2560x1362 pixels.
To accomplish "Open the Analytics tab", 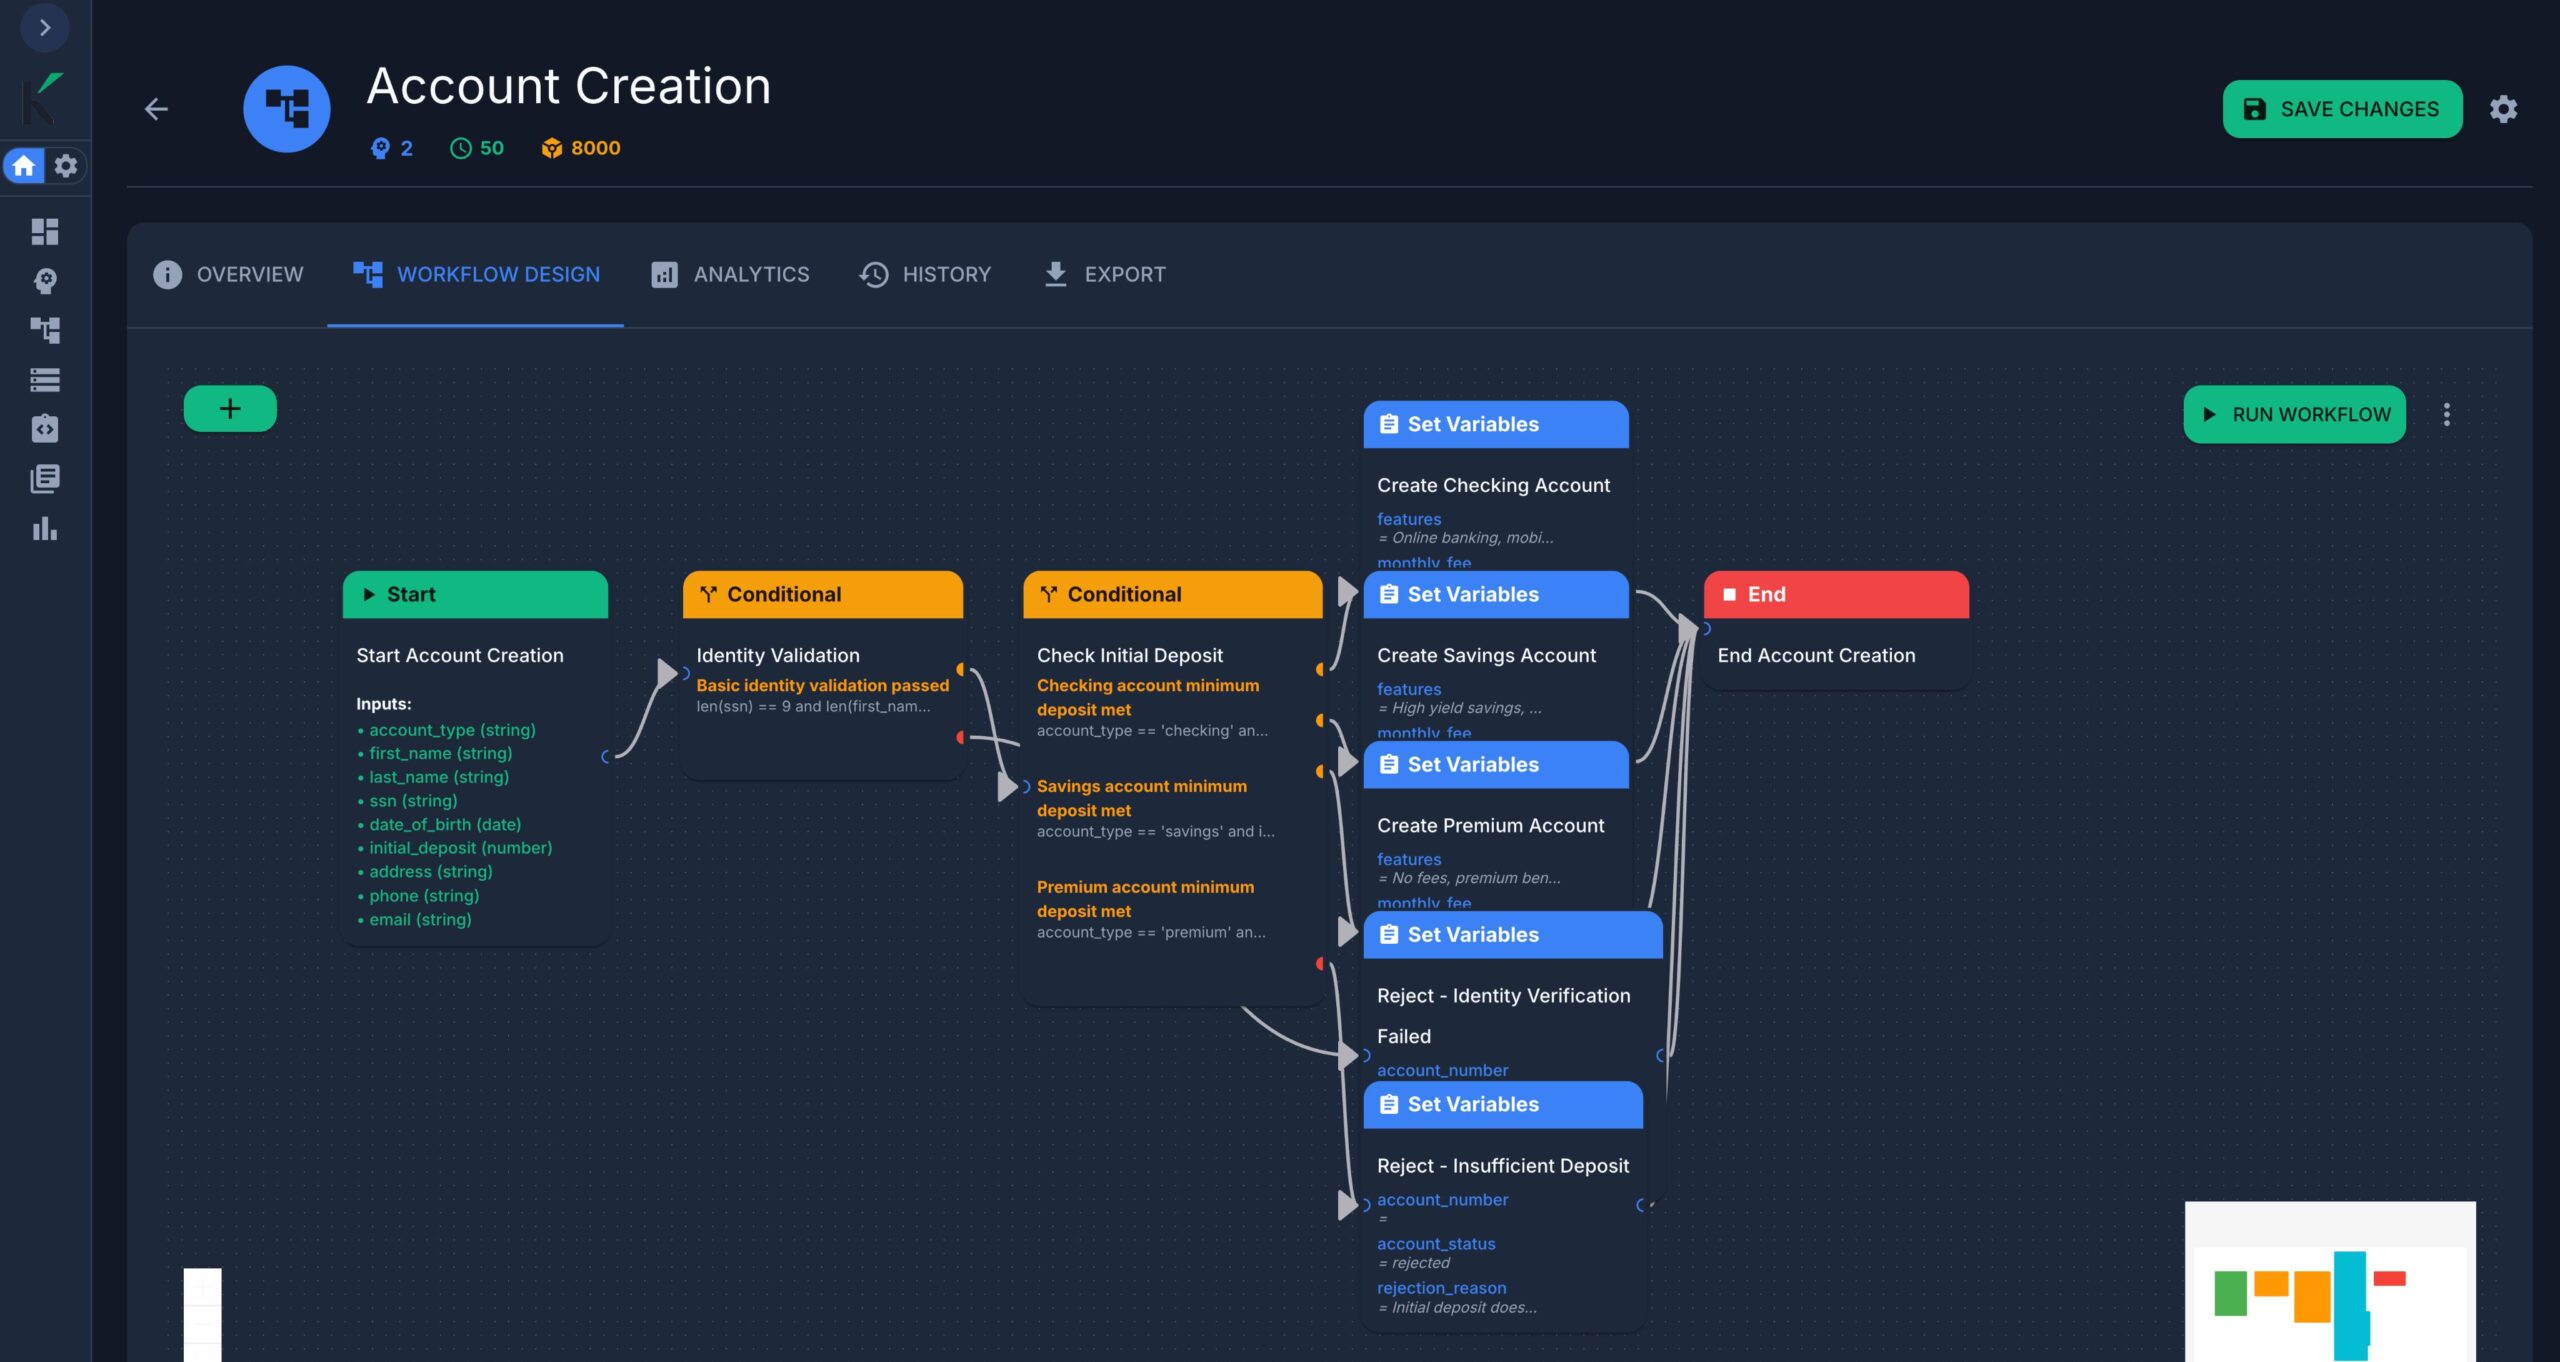I will tap(730, 274).
